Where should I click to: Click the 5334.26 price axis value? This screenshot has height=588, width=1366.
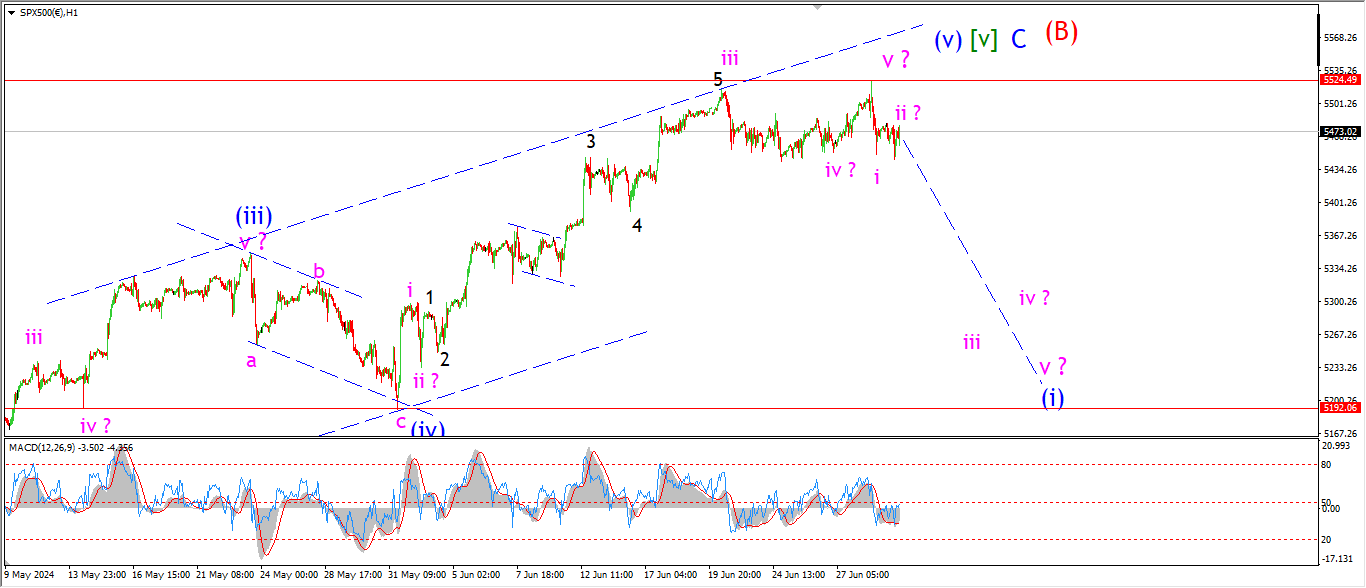[1339, 269]
